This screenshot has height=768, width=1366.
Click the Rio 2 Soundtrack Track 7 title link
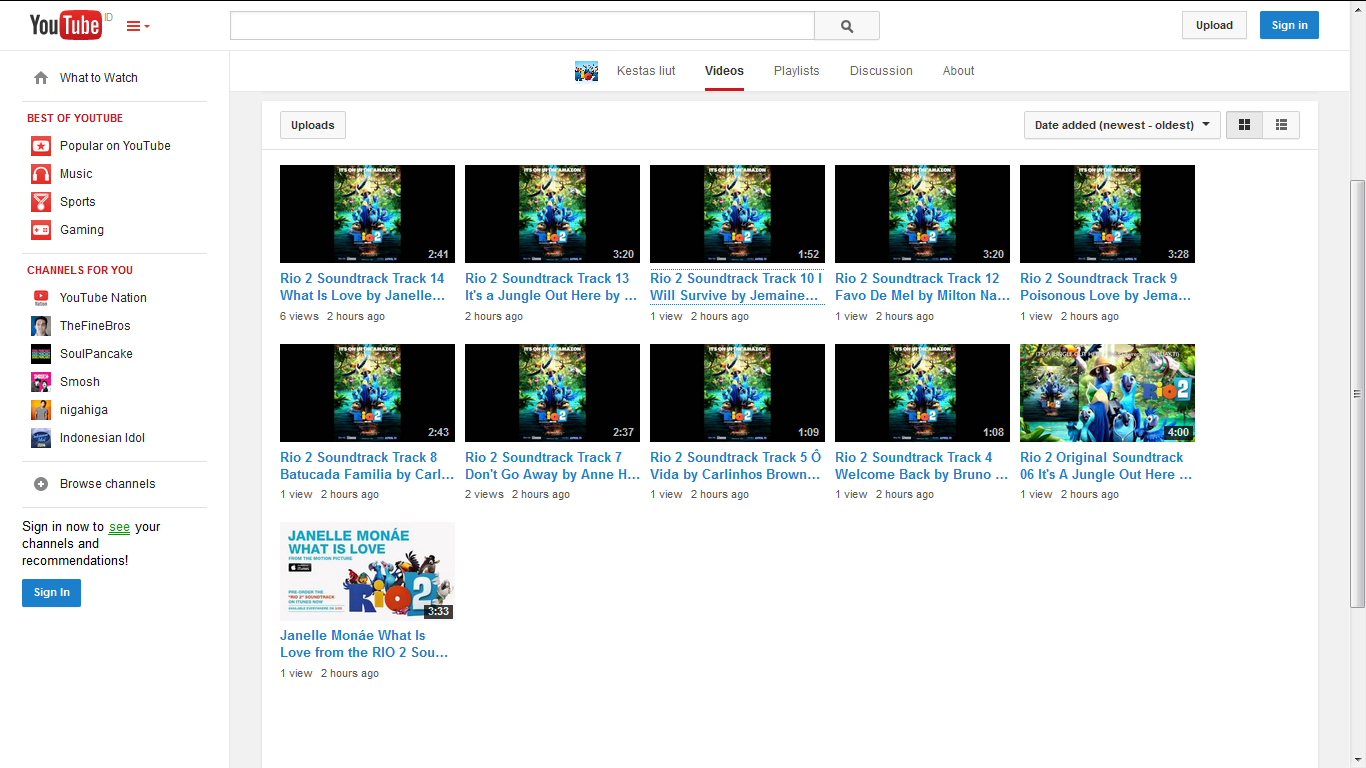coord(553,466)
